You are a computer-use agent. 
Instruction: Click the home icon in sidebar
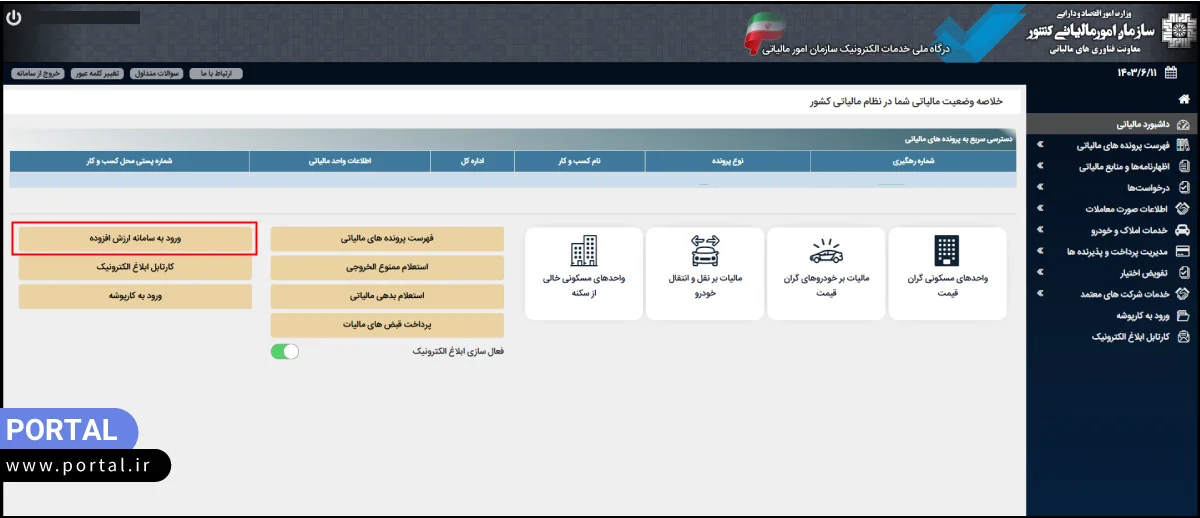pos(1184,99)
